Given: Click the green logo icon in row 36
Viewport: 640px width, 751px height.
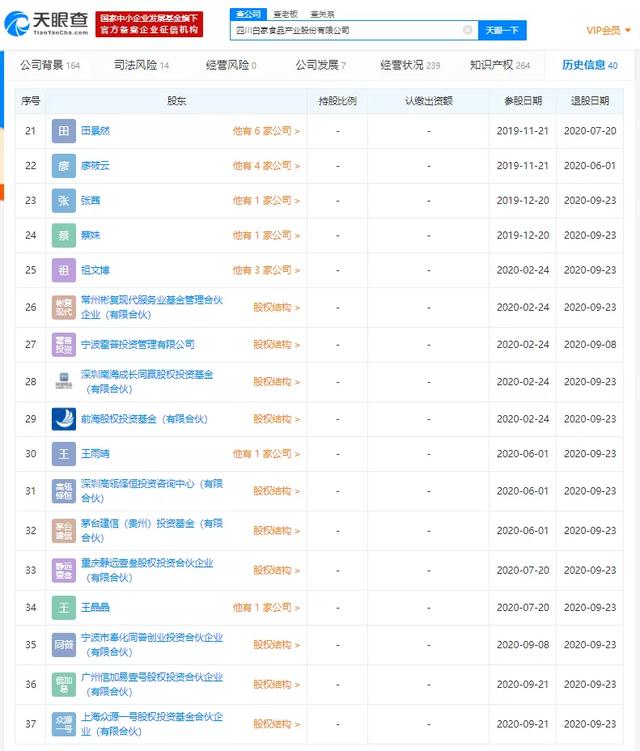Looking at the screenshot, I should tap(64, 684).
